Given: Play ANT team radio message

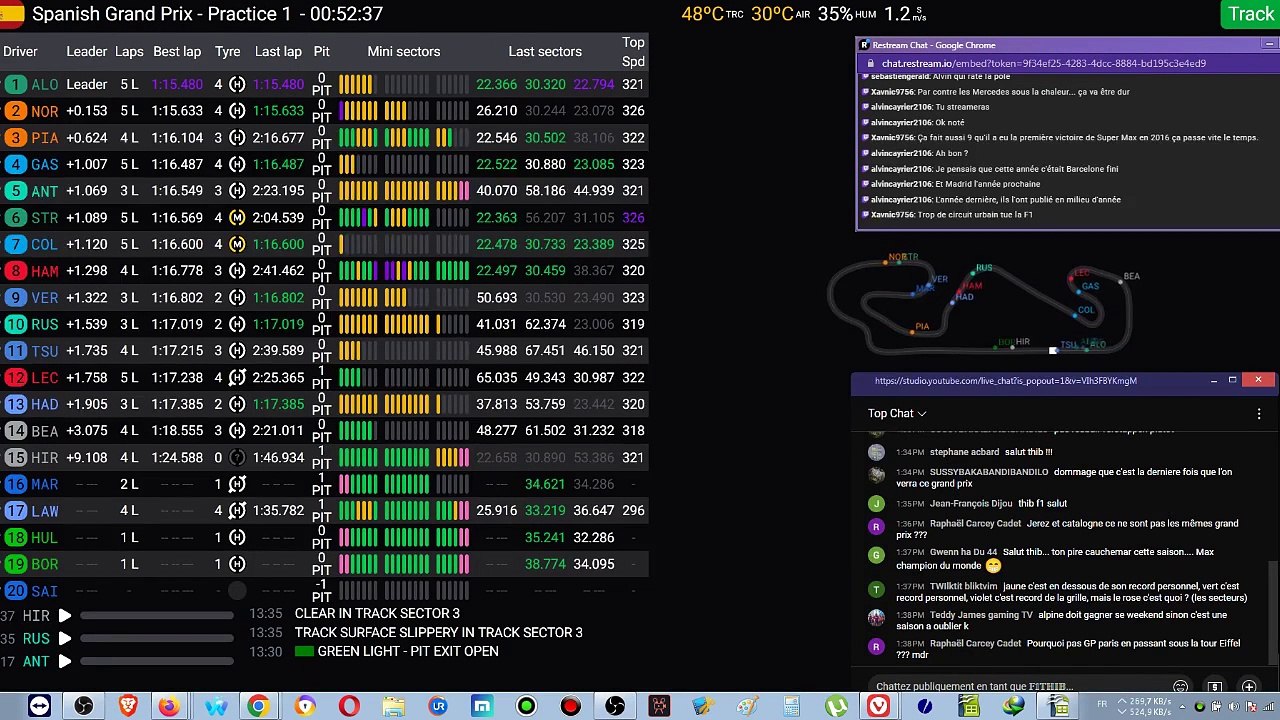Looking at the screenshot, I should pyautogui.click(x=65, y=661).
